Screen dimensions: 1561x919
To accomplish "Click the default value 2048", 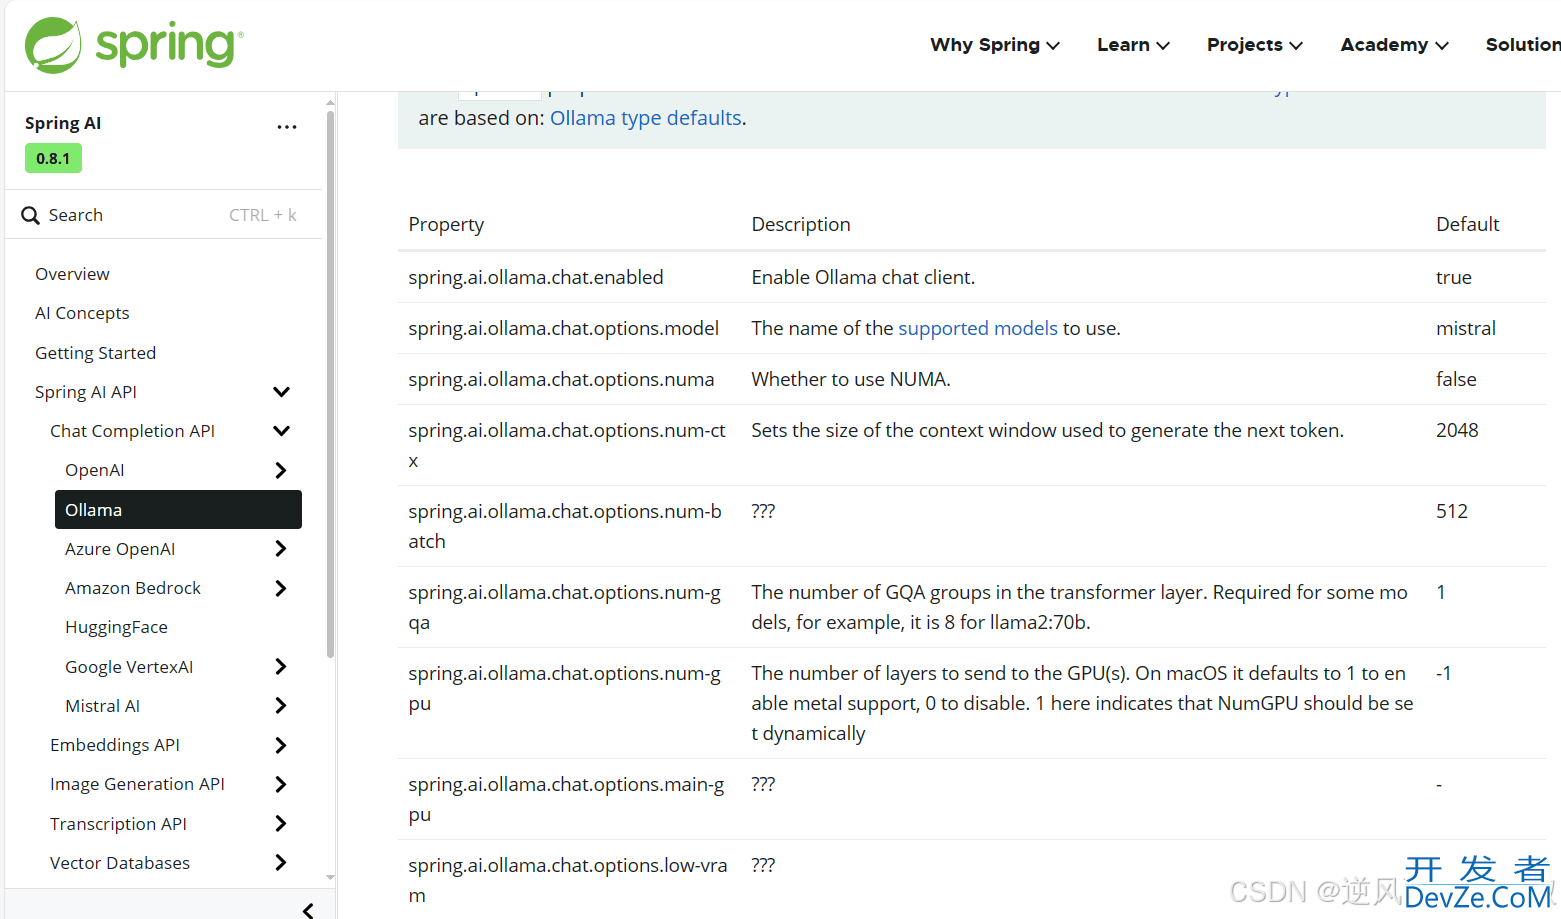I will click(x=1457, y=430).
